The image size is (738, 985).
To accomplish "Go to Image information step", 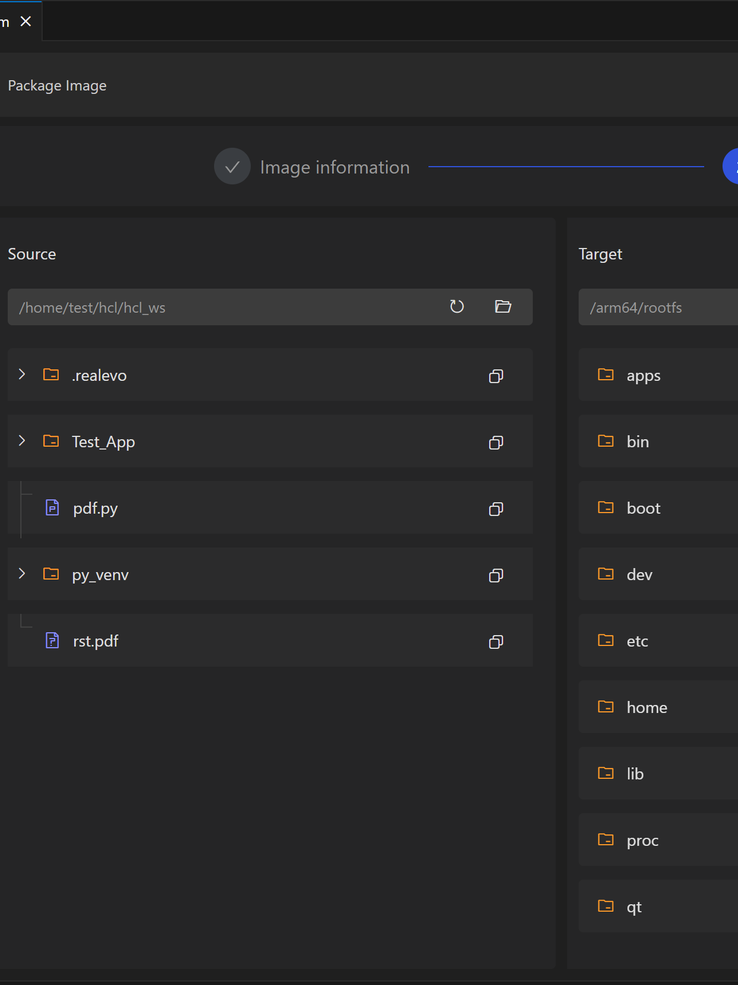I will (335, 167).
